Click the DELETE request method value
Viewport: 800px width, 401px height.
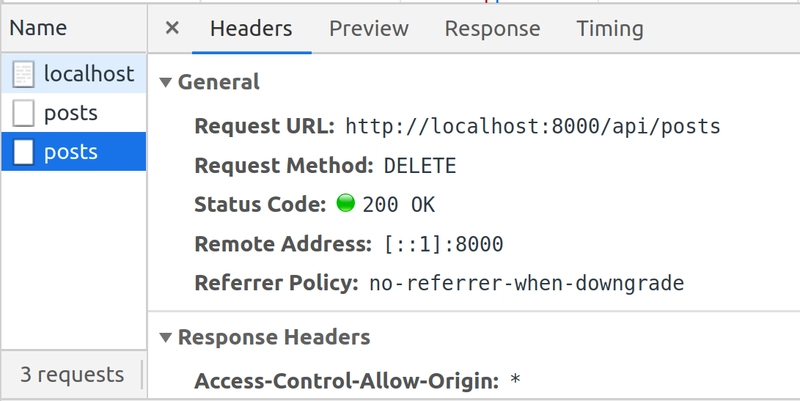tap(420, 166)
